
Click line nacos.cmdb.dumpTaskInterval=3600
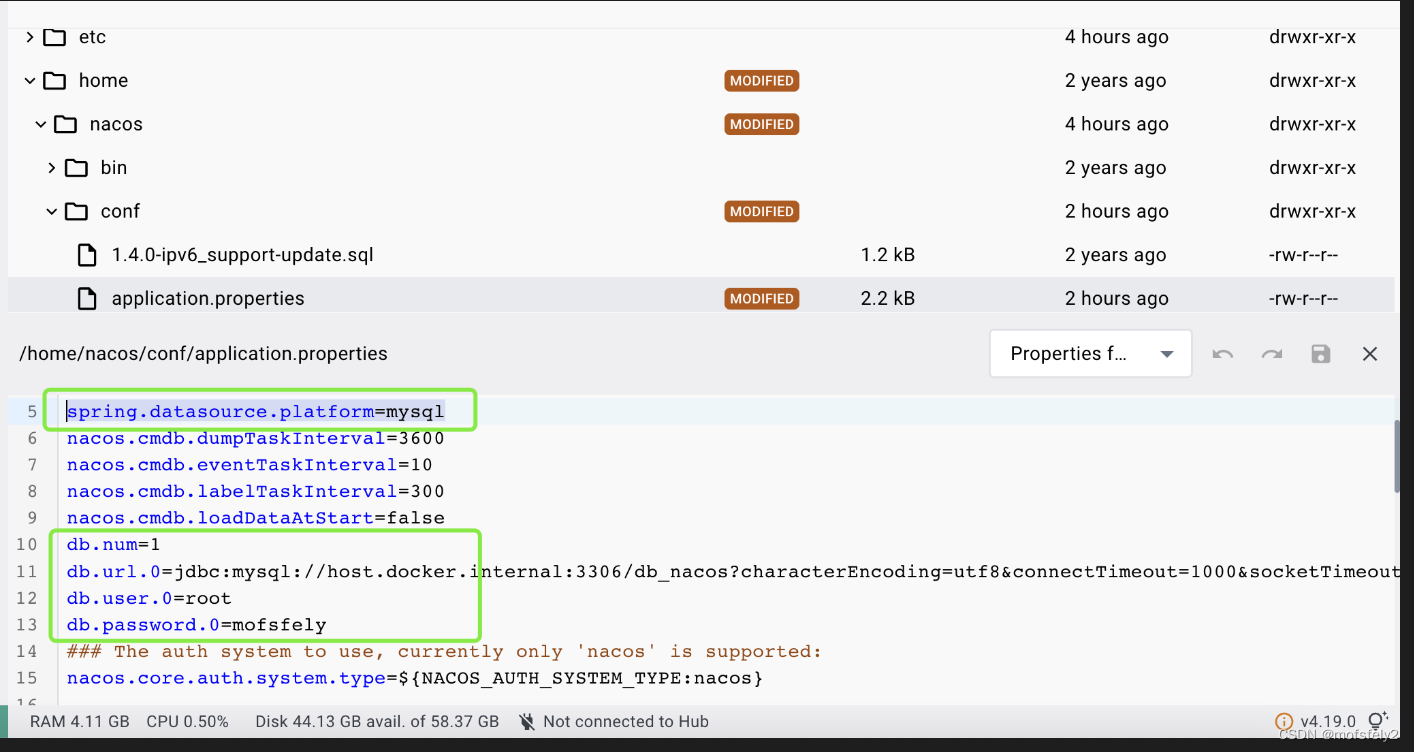255,438
